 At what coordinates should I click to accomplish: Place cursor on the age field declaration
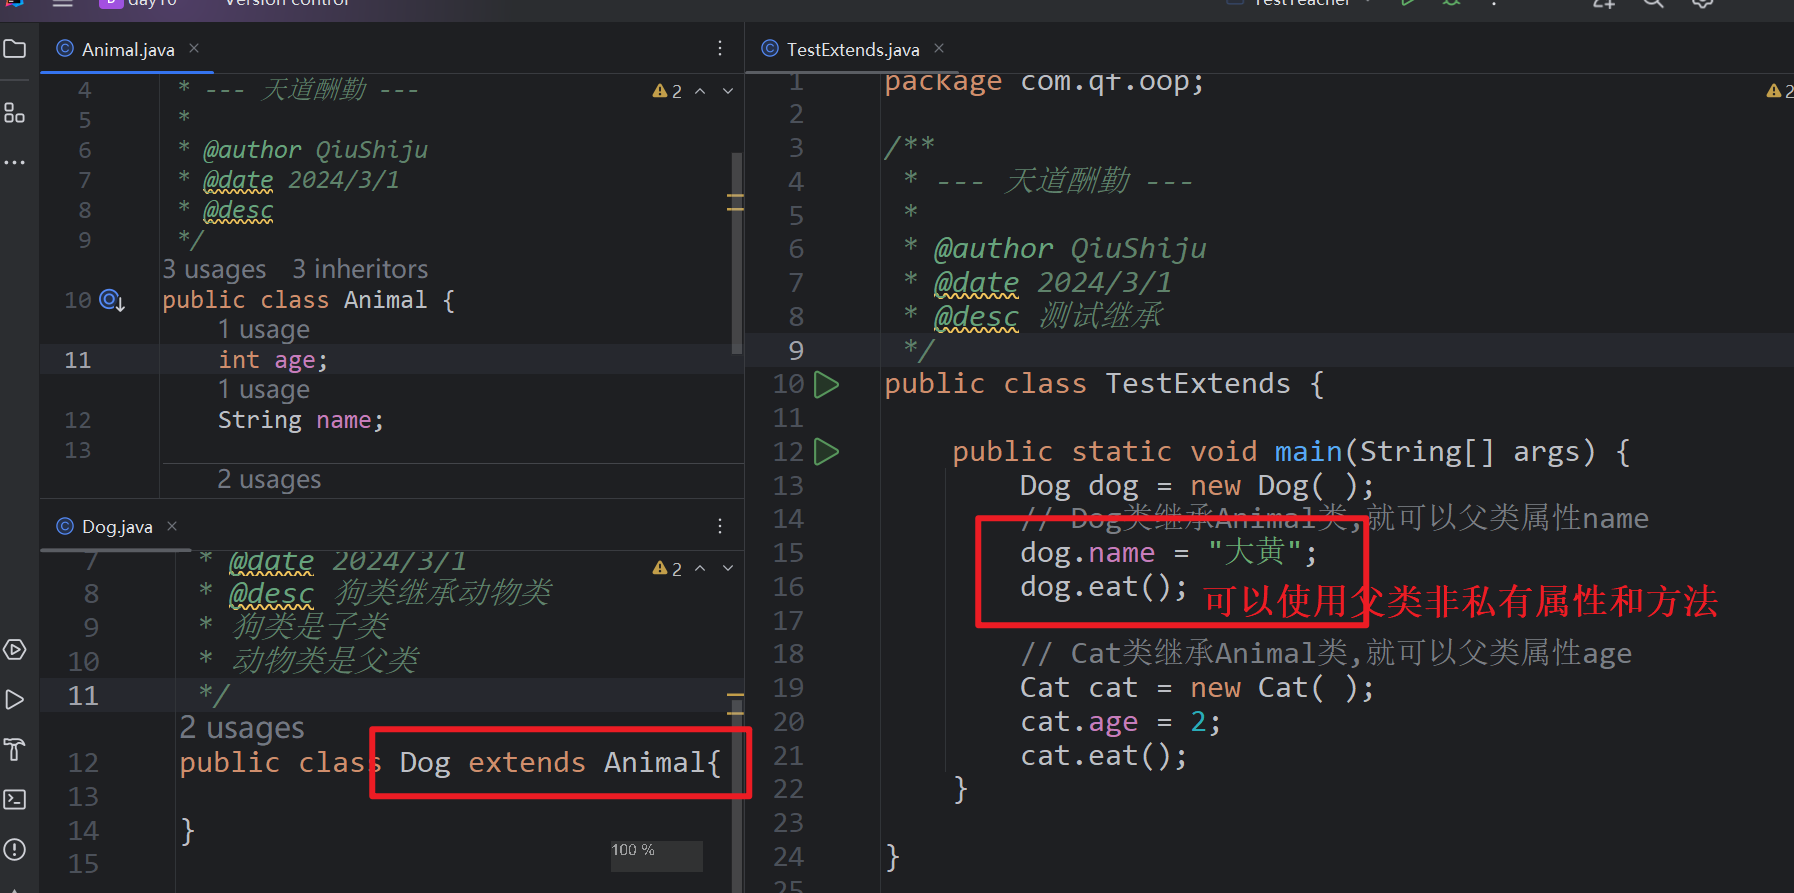273,360
